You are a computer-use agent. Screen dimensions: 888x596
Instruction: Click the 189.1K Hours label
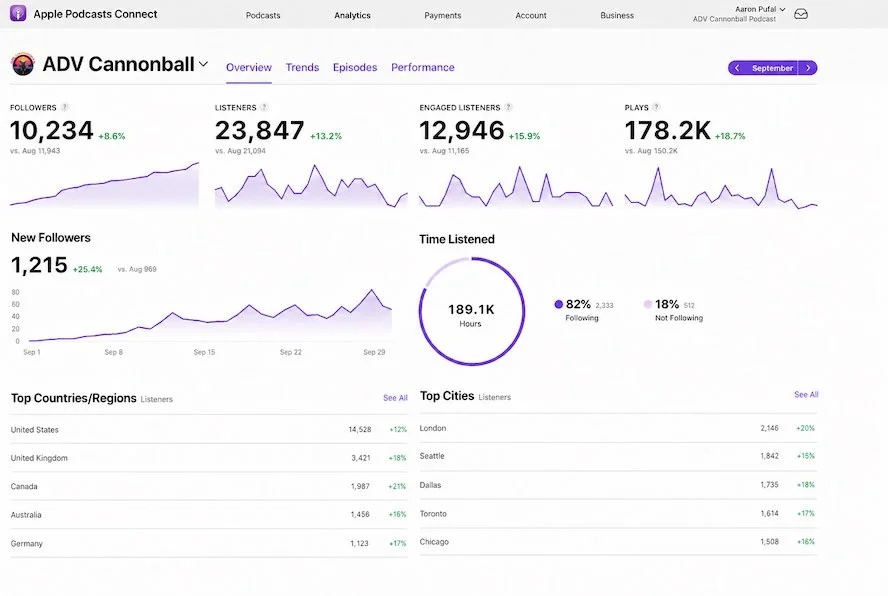point(471,315)
